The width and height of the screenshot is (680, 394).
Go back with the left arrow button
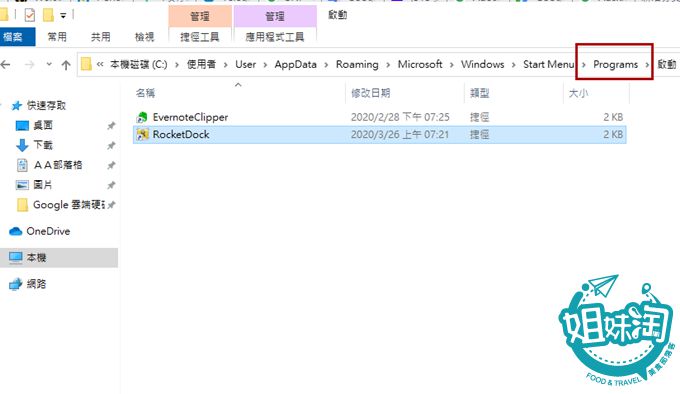tap(5, 65)
